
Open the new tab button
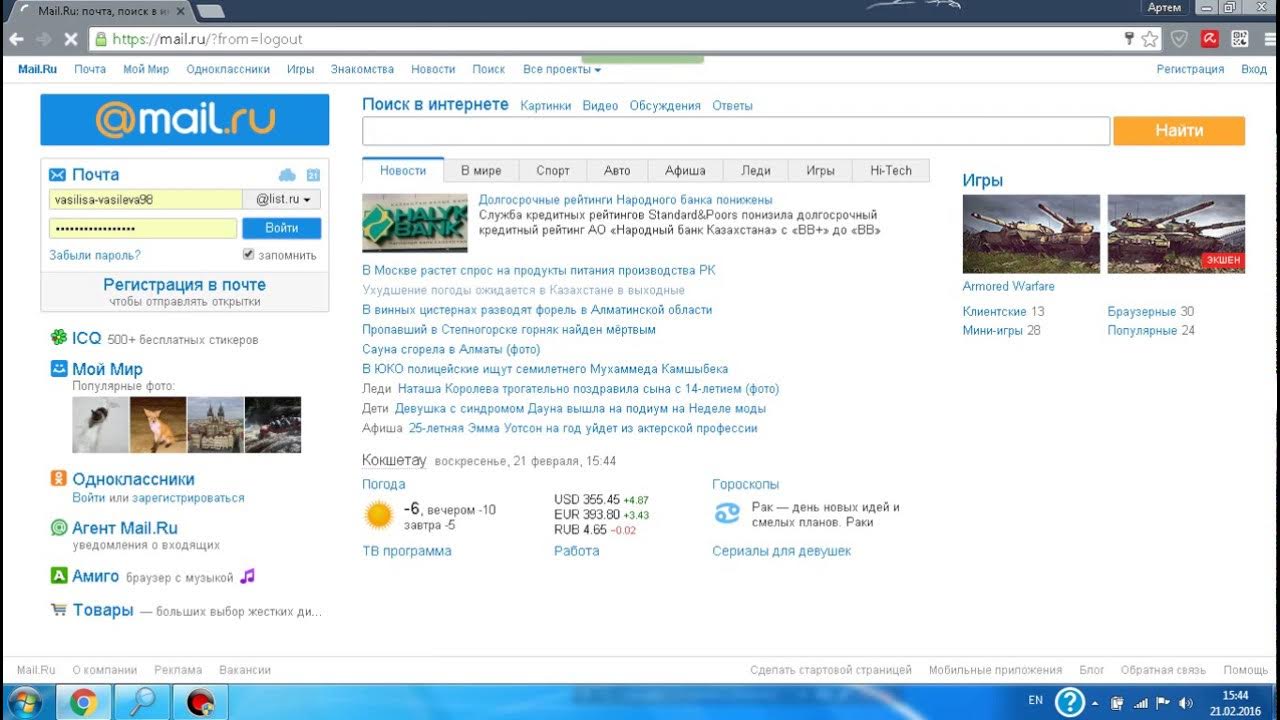(x=210, y=11)
